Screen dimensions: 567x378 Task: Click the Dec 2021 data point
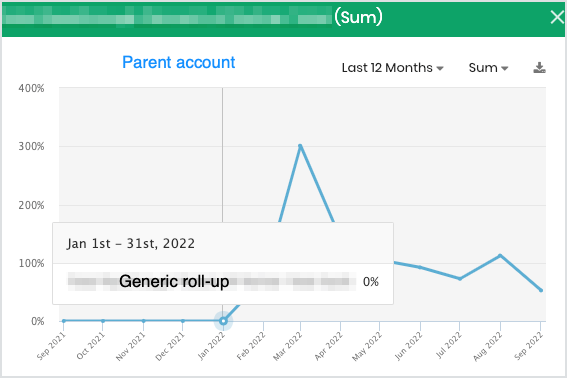(183, 321)
